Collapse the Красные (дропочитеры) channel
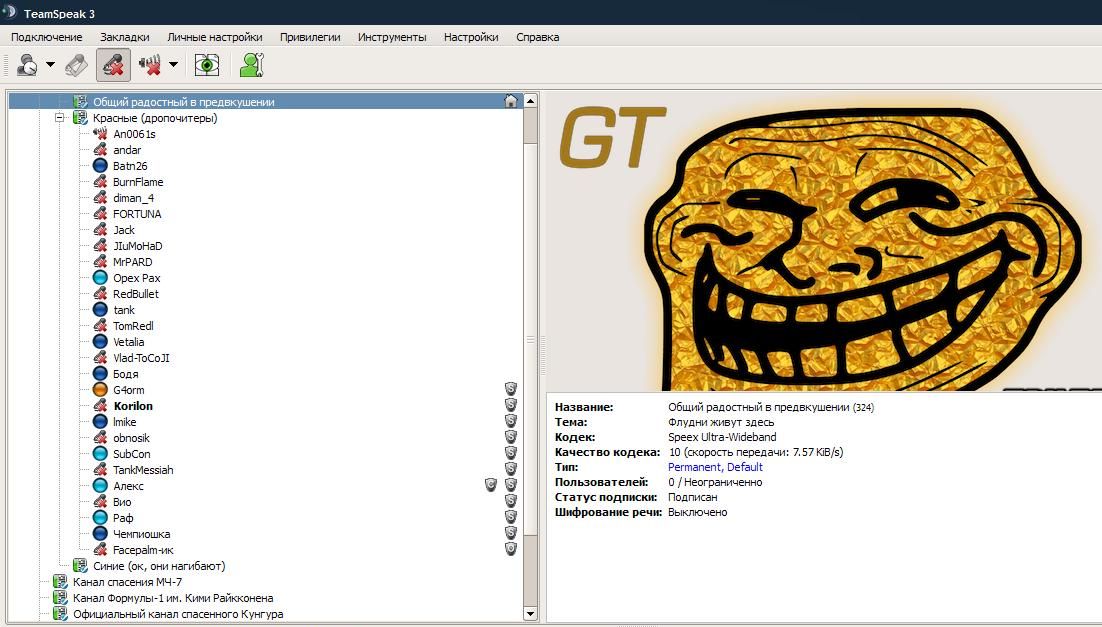Image resolution: width=1102 pixels, height=627 pixels. [x=60, y=118]
